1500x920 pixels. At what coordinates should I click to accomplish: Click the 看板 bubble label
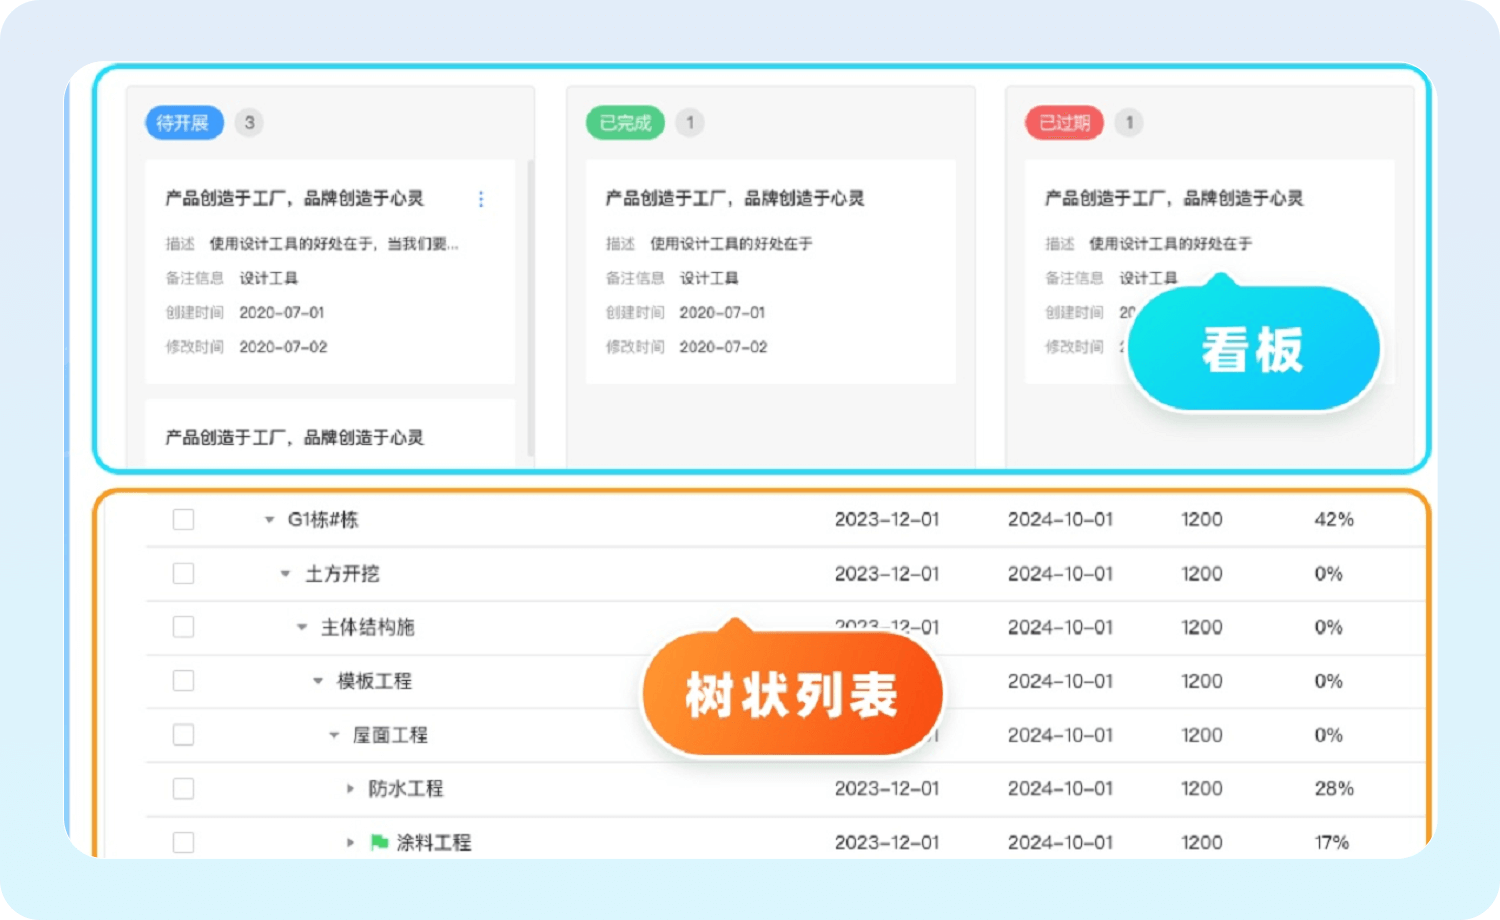click(1252, 350)
